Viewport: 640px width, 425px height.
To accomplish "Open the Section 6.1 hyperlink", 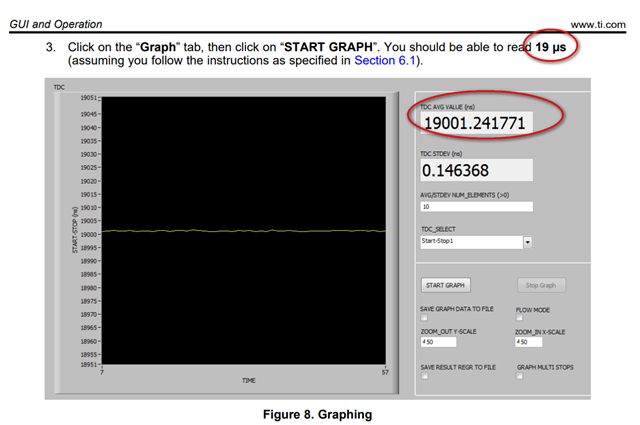I will (x=384, y=60).
